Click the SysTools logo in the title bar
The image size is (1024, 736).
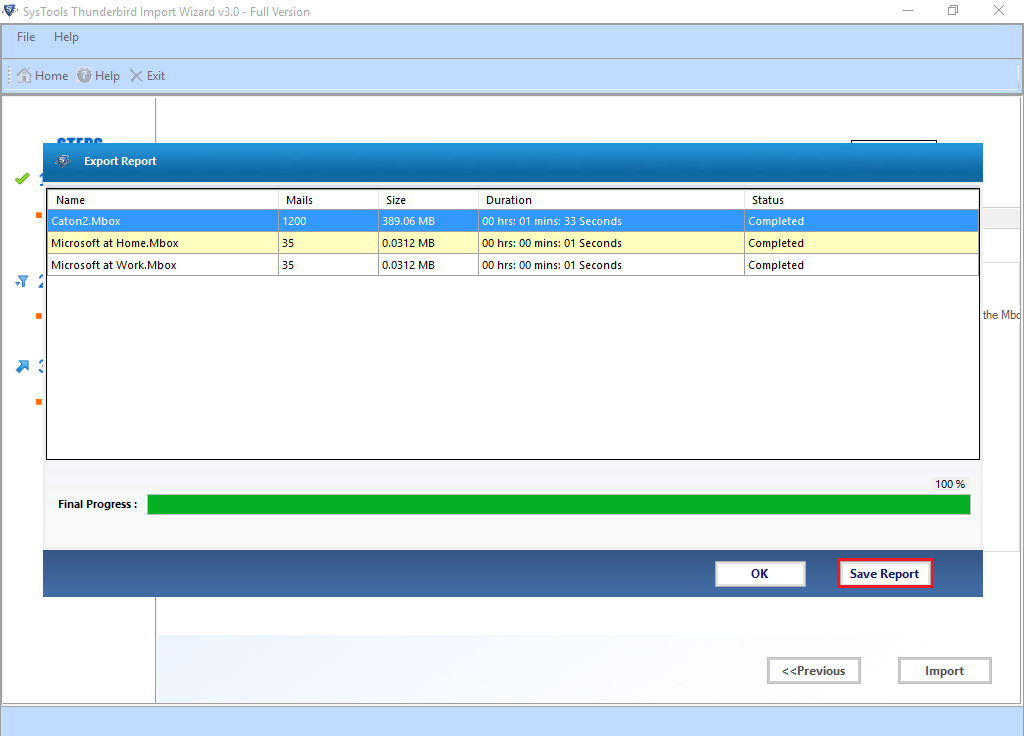coord(10,11)
